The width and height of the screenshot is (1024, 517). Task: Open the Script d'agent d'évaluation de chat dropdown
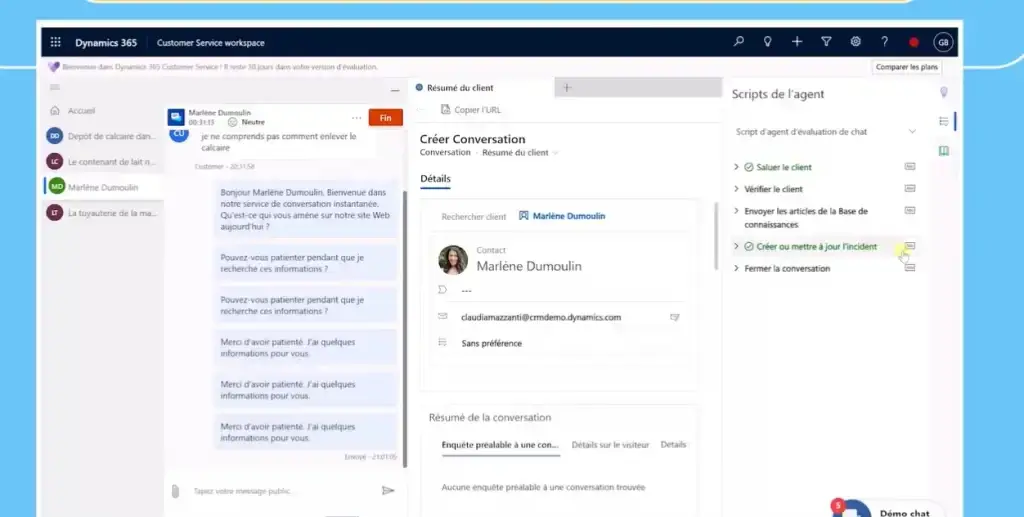825,132
